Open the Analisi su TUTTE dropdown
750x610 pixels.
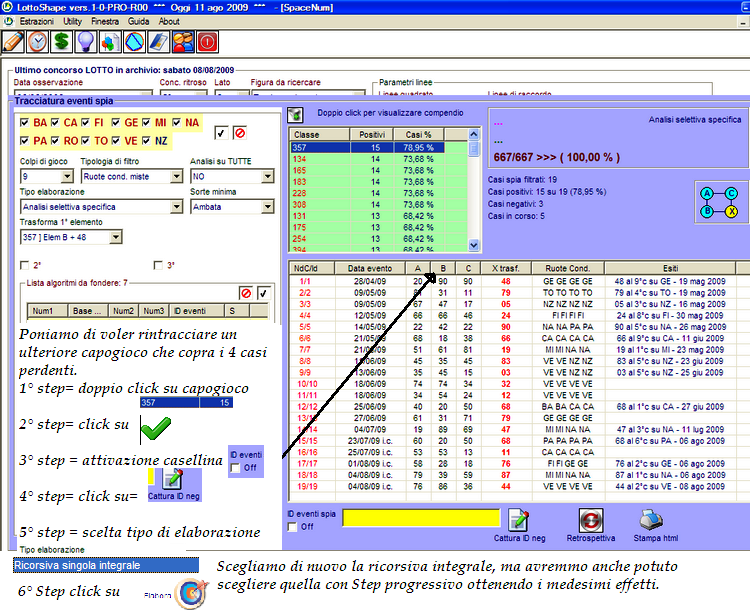click(267, 177)
